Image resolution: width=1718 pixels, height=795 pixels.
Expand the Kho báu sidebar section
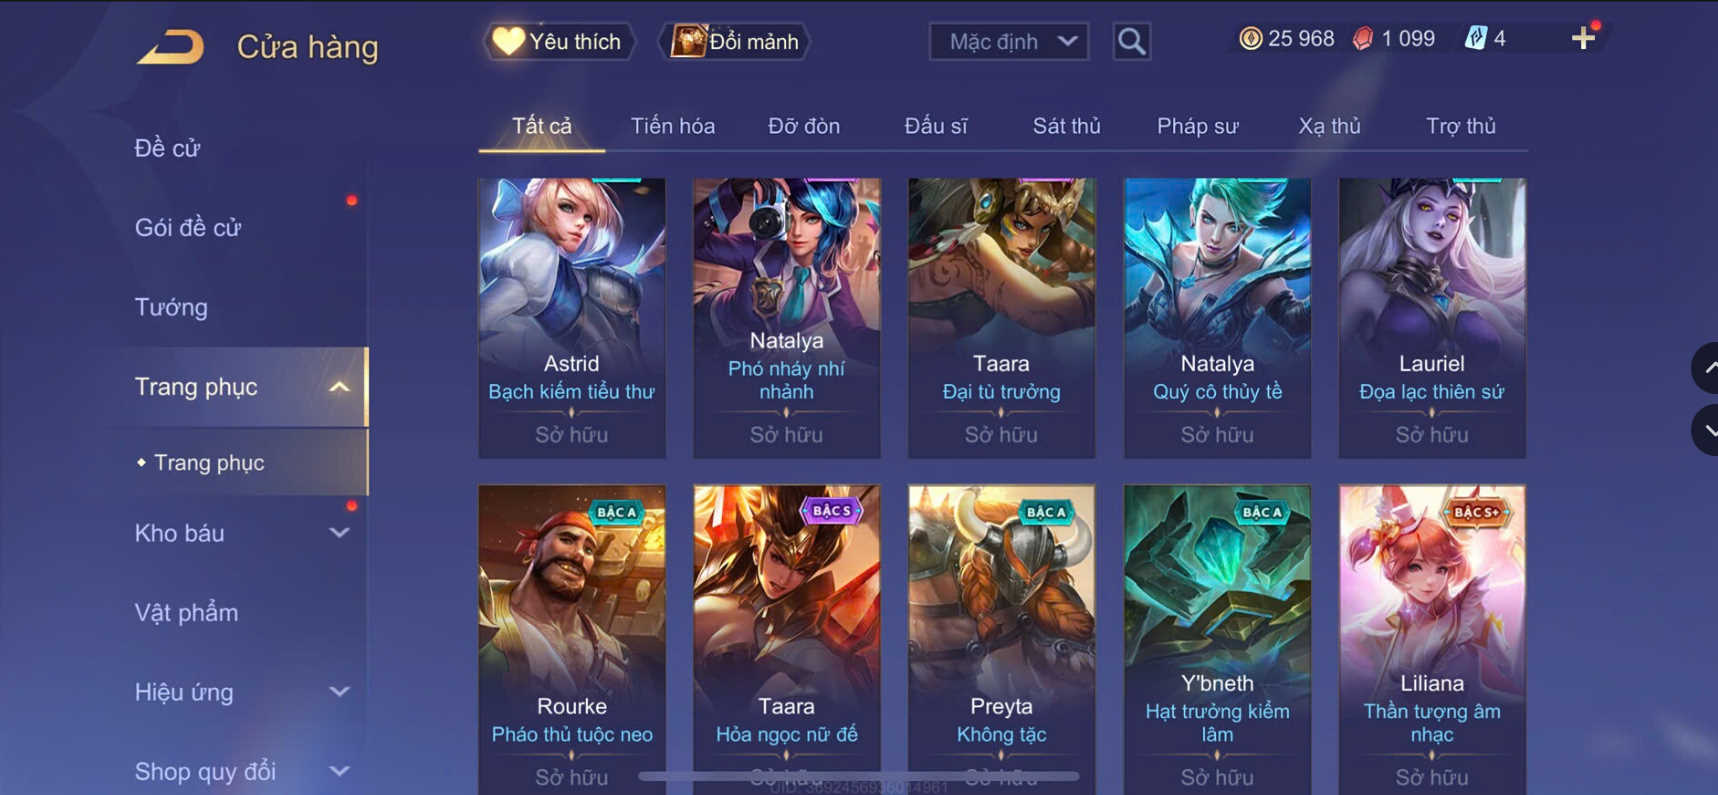click(x=339, y=533)
